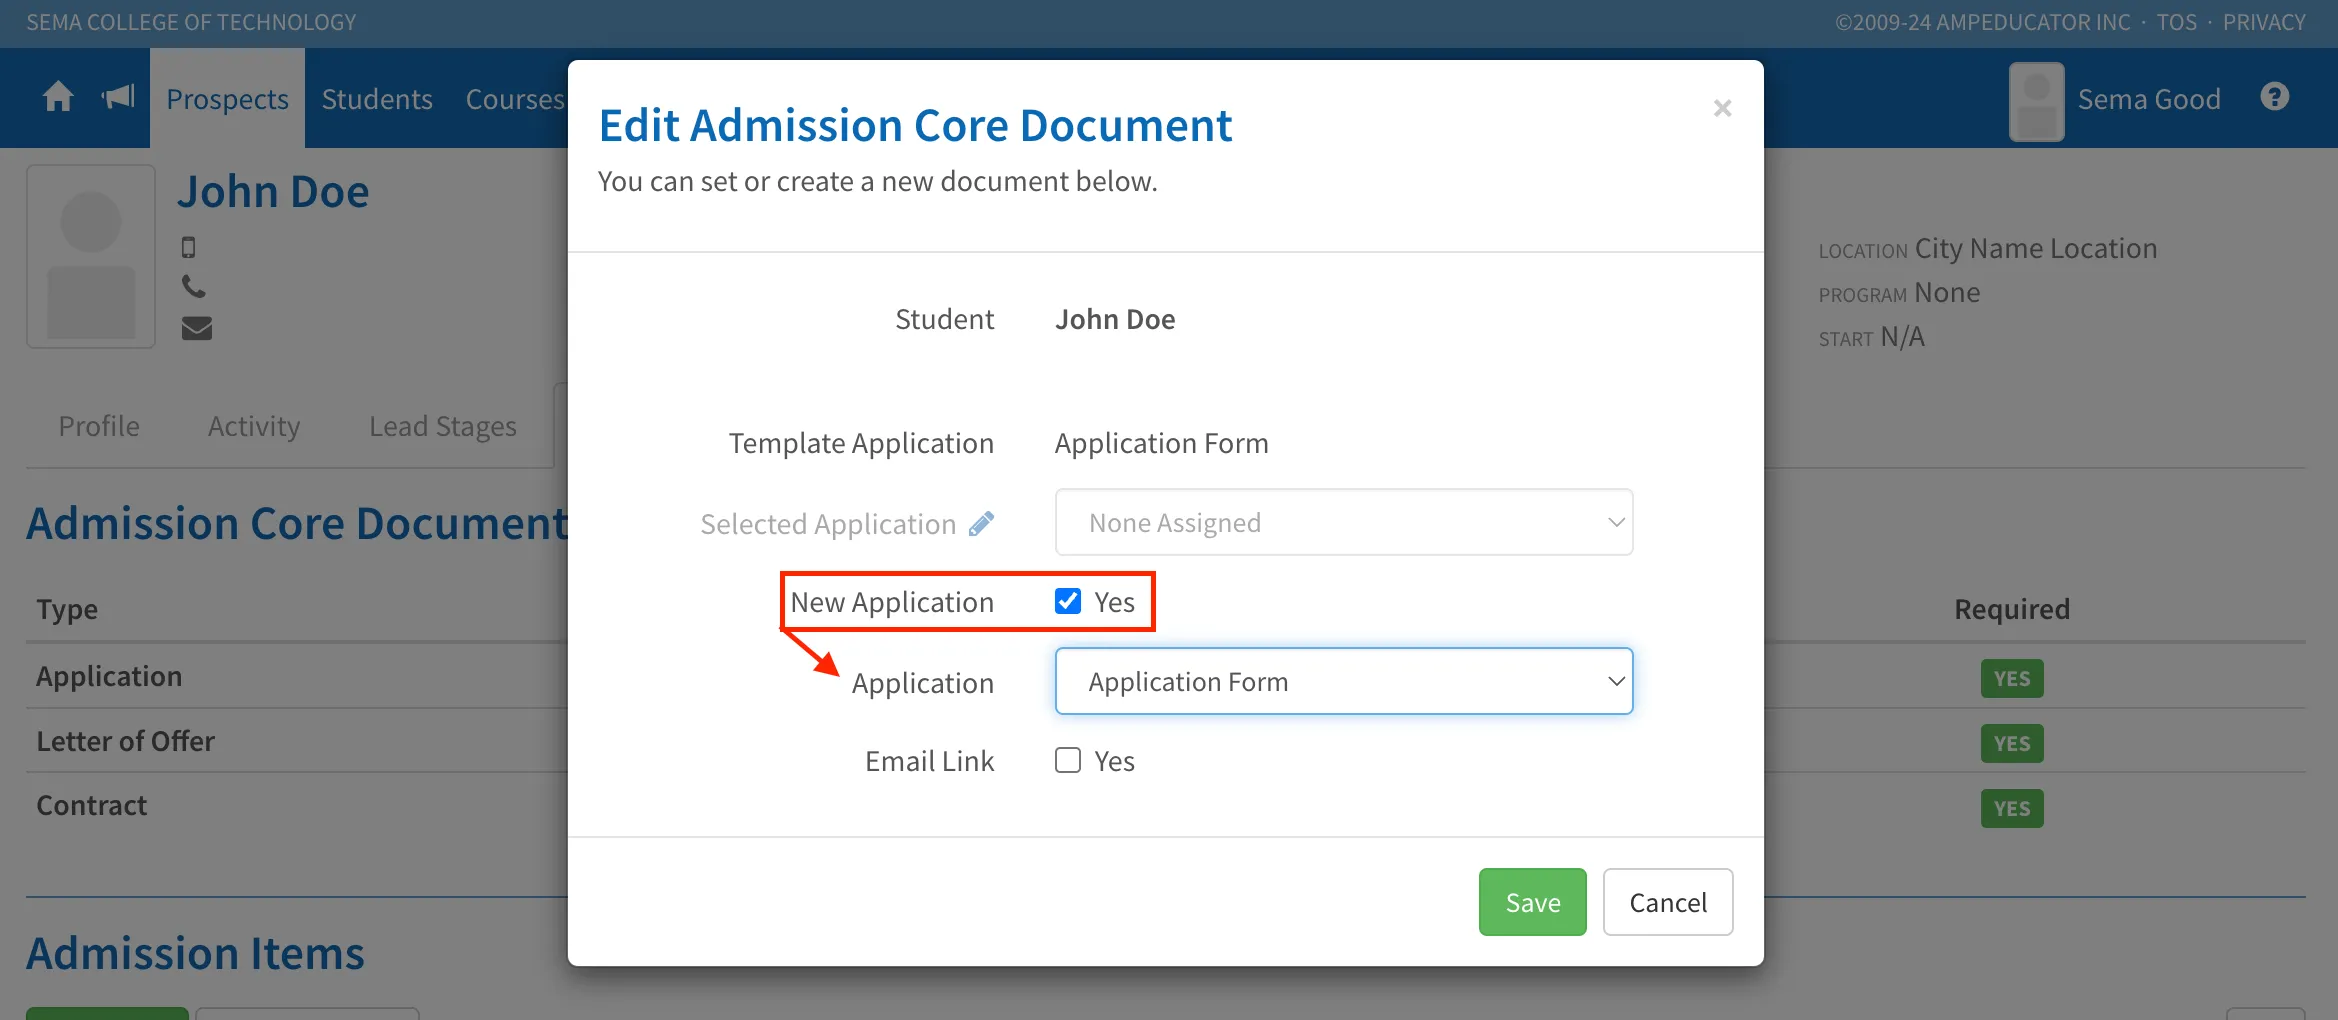Go to the home icon

coord(58,97)
